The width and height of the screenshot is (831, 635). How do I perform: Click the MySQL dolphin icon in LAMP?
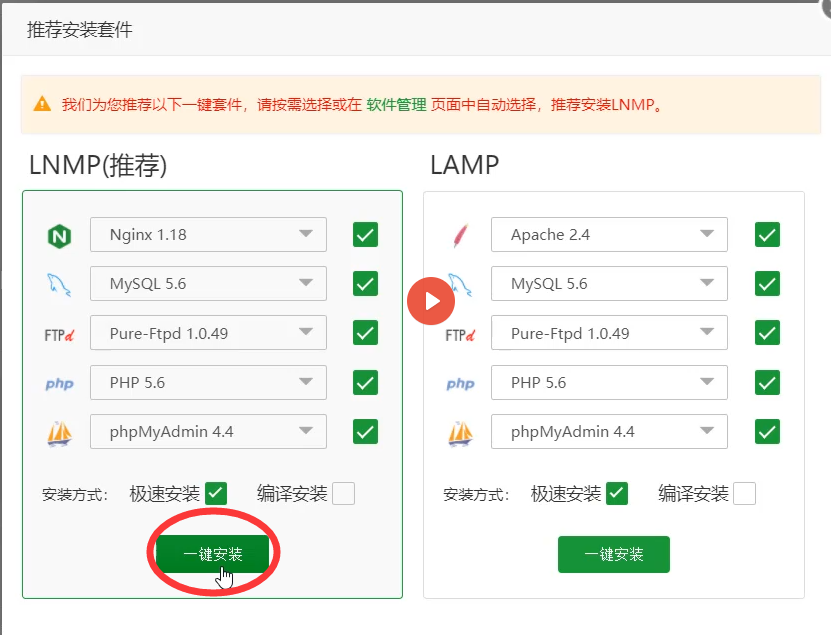click(461, 285)
